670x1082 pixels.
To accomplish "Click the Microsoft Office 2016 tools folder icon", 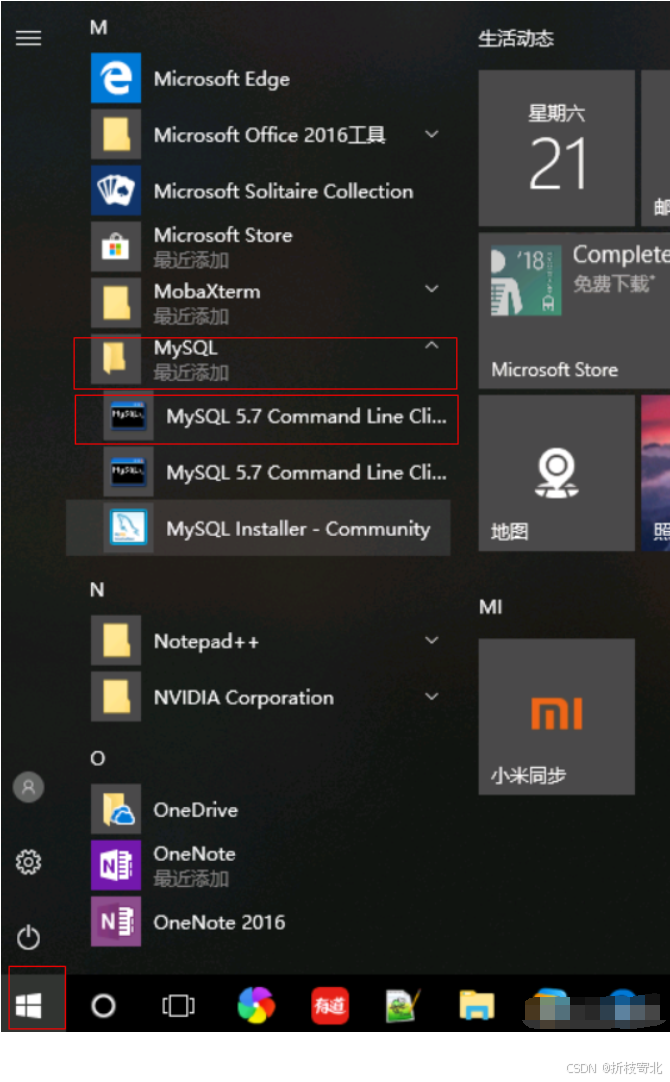I will pos(116,134).
